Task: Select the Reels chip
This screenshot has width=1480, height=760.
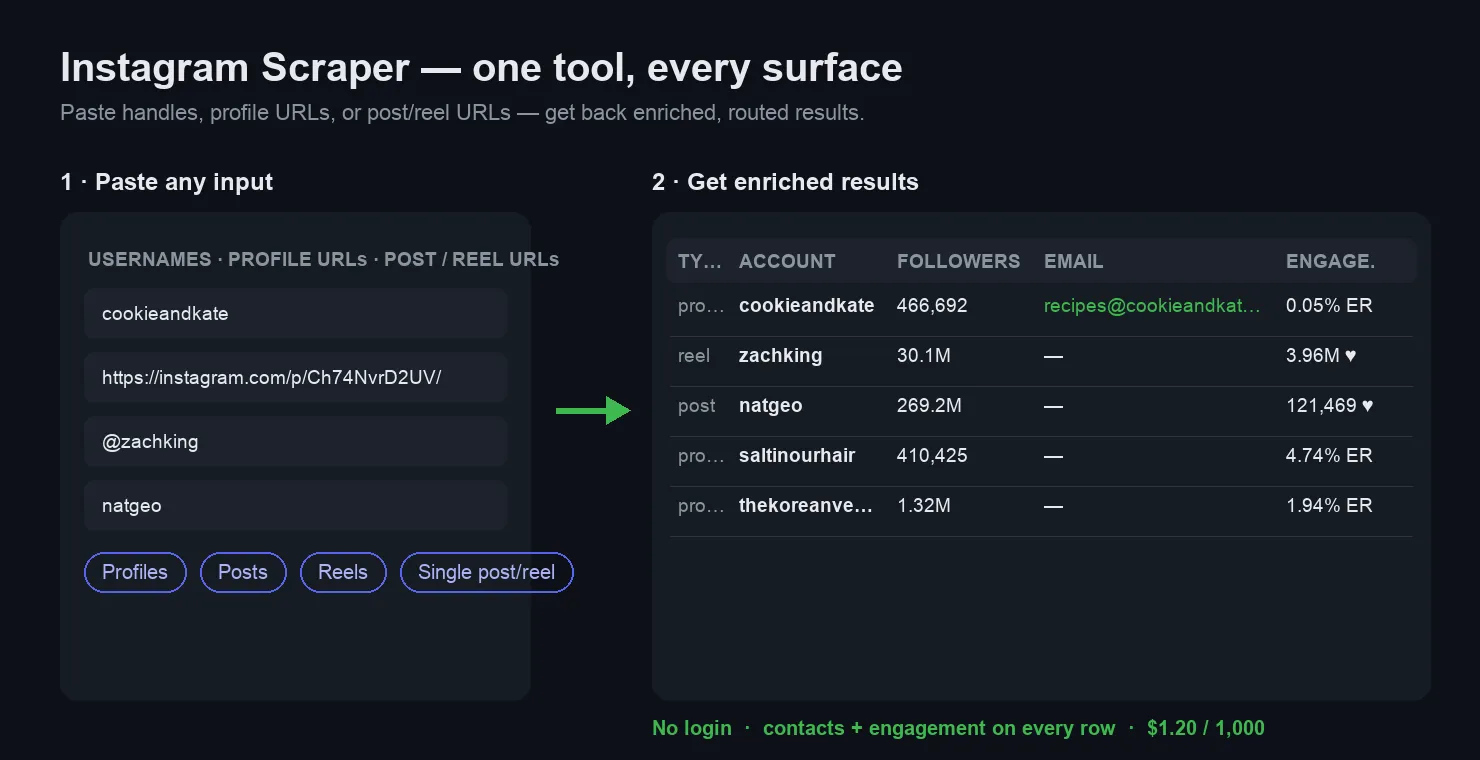Action: pyautogui.click(x=343, y=572)
